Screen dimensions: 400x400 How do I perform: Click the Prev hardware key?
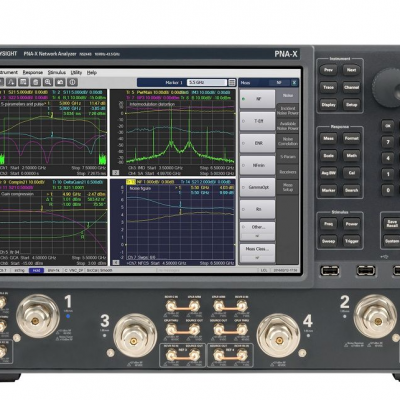pyautogui.click(x=328, y=70)
